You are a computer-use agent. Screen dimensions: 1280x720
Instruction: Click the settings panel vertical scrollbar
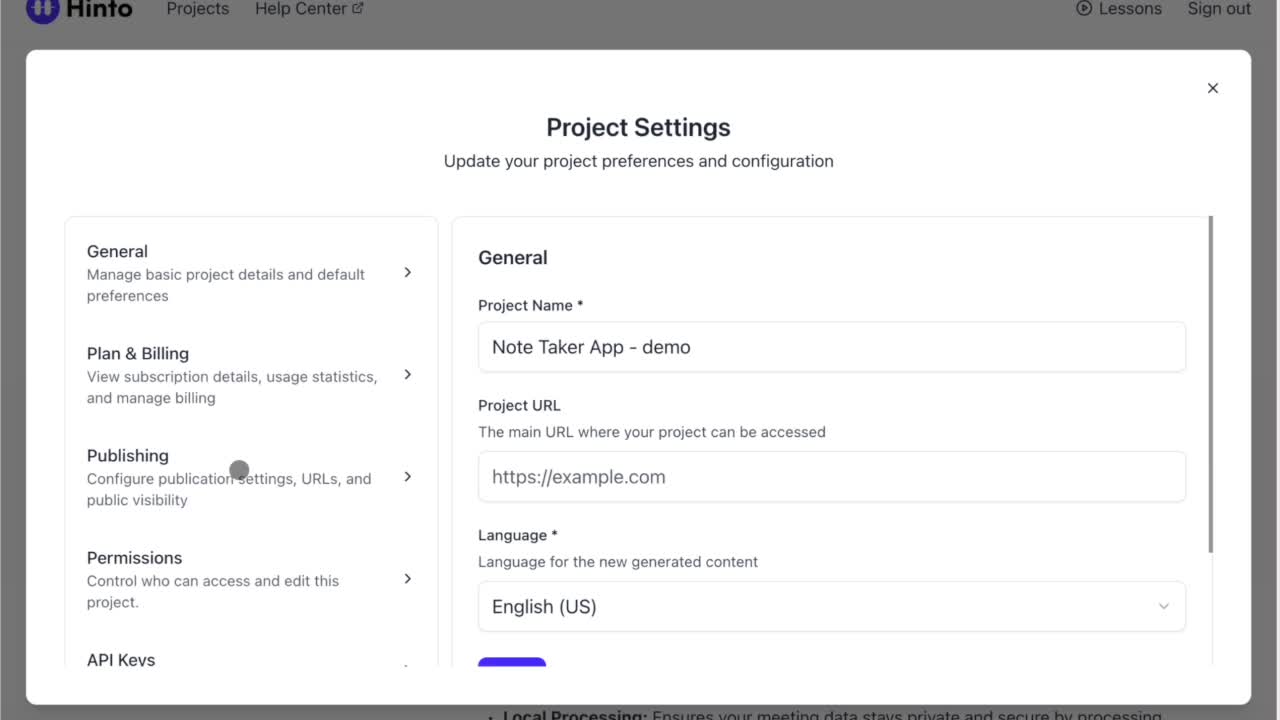1210,385
